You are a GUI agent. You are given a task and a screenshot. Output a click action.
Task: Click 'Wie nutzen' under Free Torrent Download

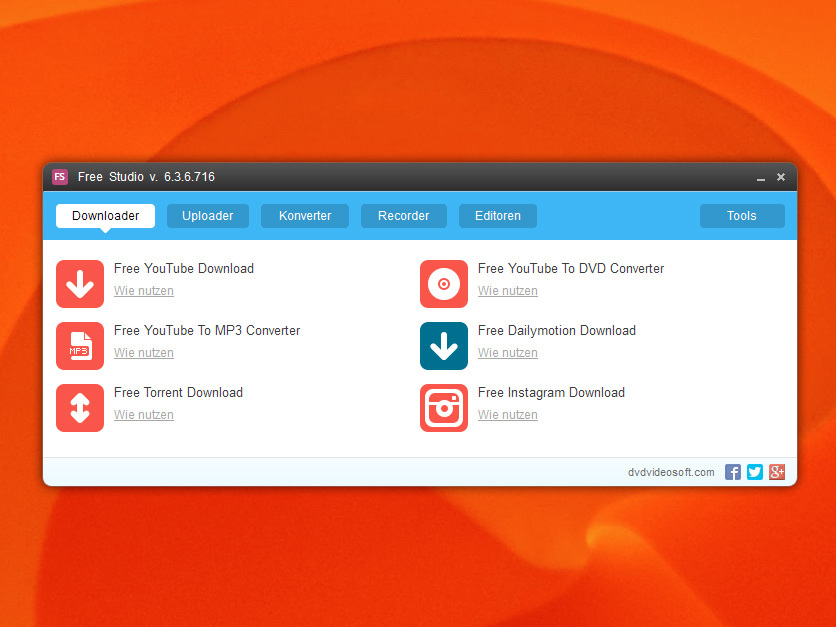(144, 414)
